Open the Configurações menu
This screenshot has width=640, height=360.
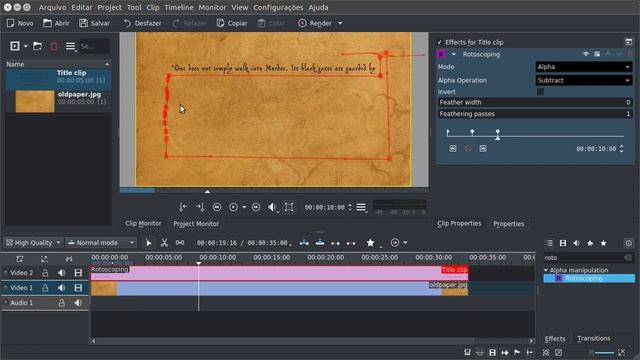(x=278, y=7)
